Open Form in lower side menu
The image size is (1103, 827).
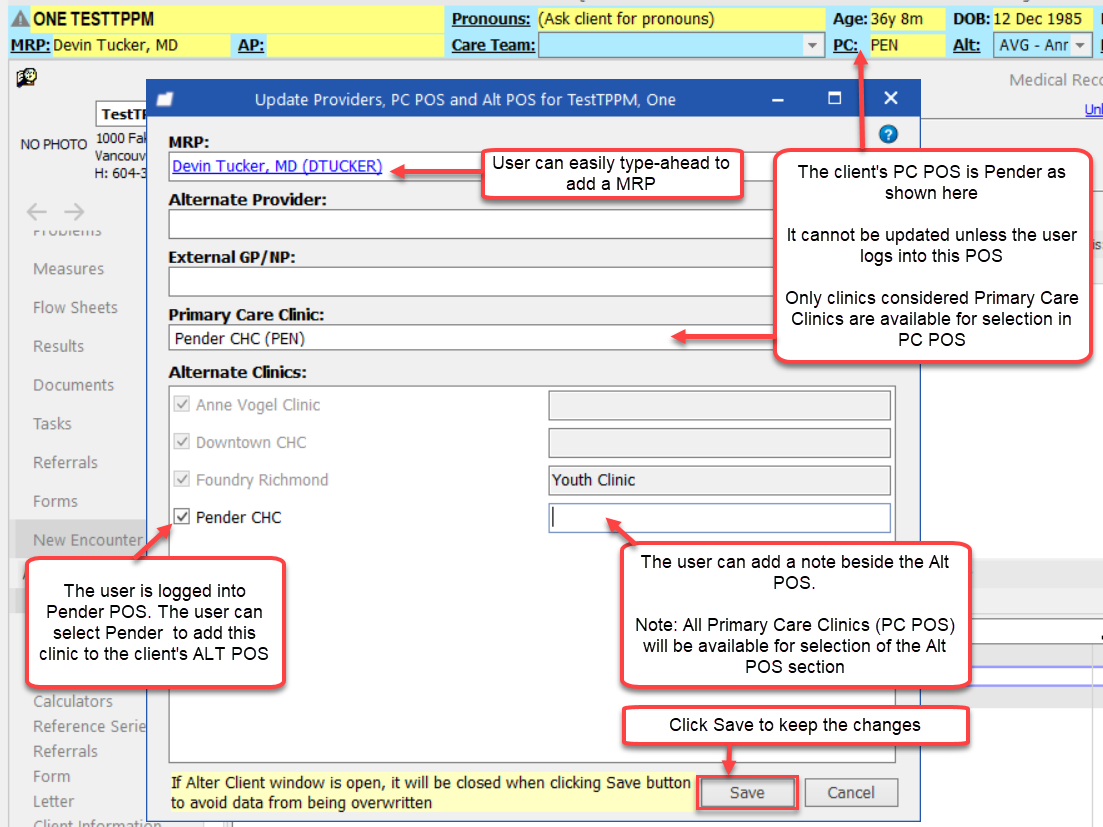(52, 776)
